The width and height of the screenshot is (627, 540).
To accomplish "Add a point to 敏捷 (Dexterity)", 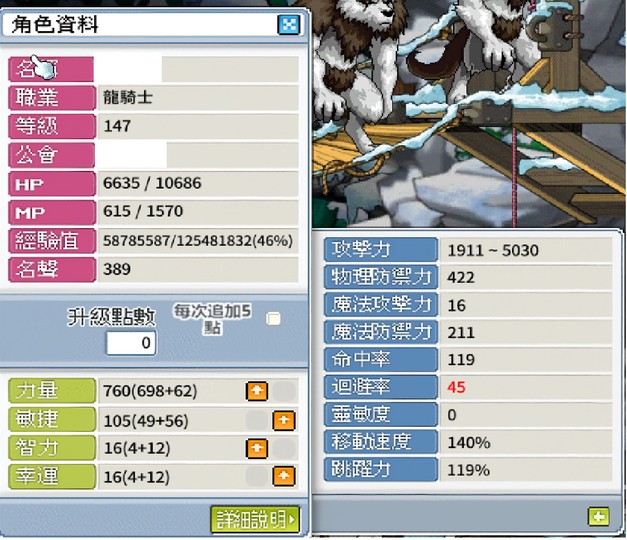I will [x=284, y=420].
